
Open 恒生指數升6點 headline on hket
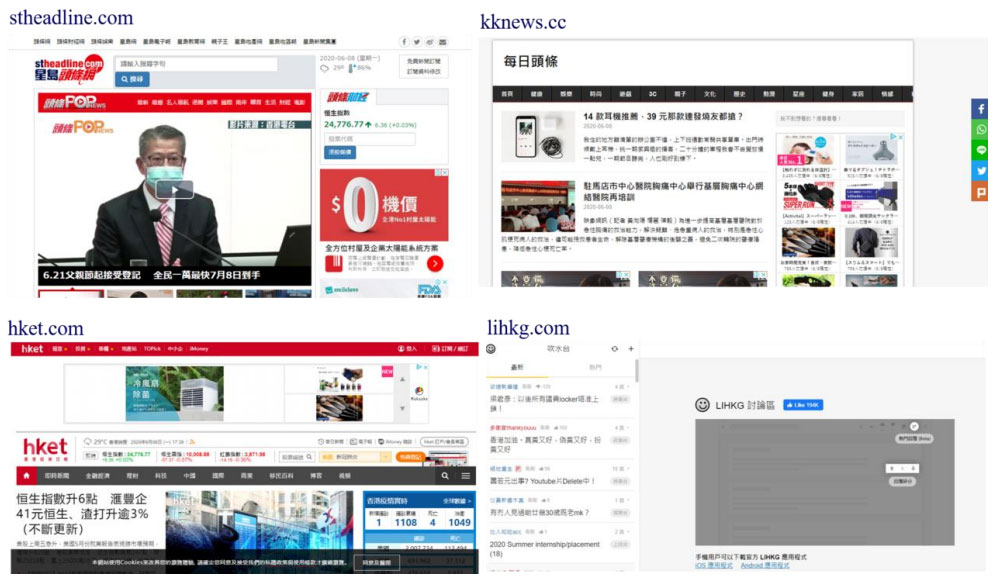tap(83, 514)
